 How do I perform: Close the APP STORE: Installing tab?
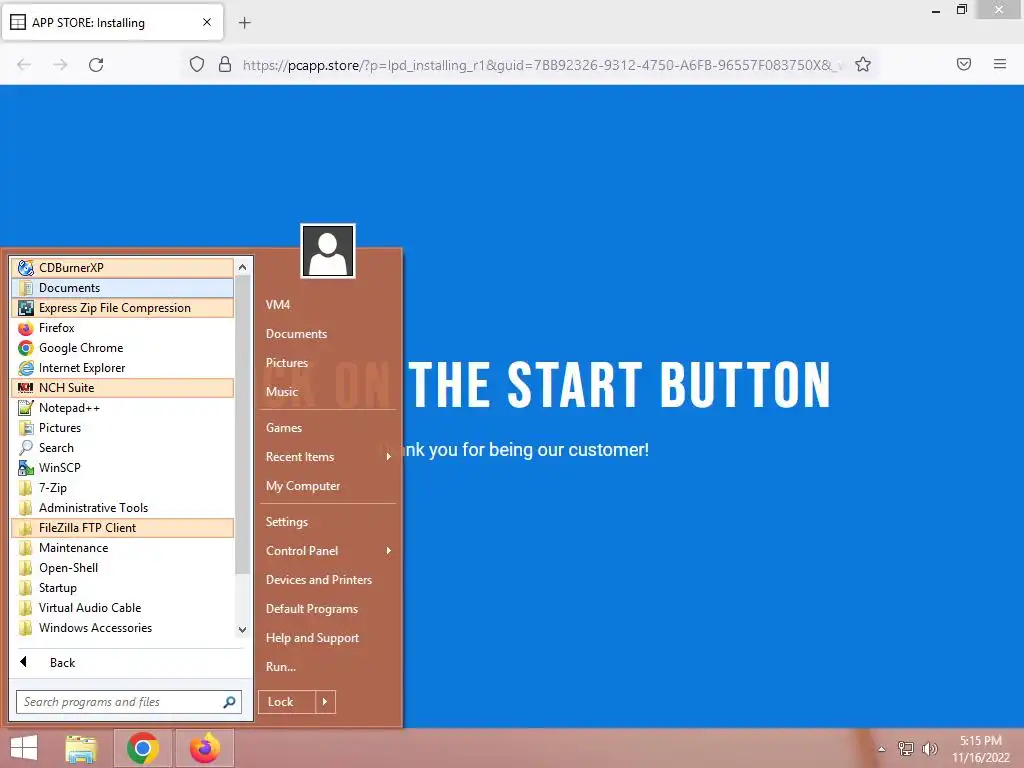pos(207,22)
